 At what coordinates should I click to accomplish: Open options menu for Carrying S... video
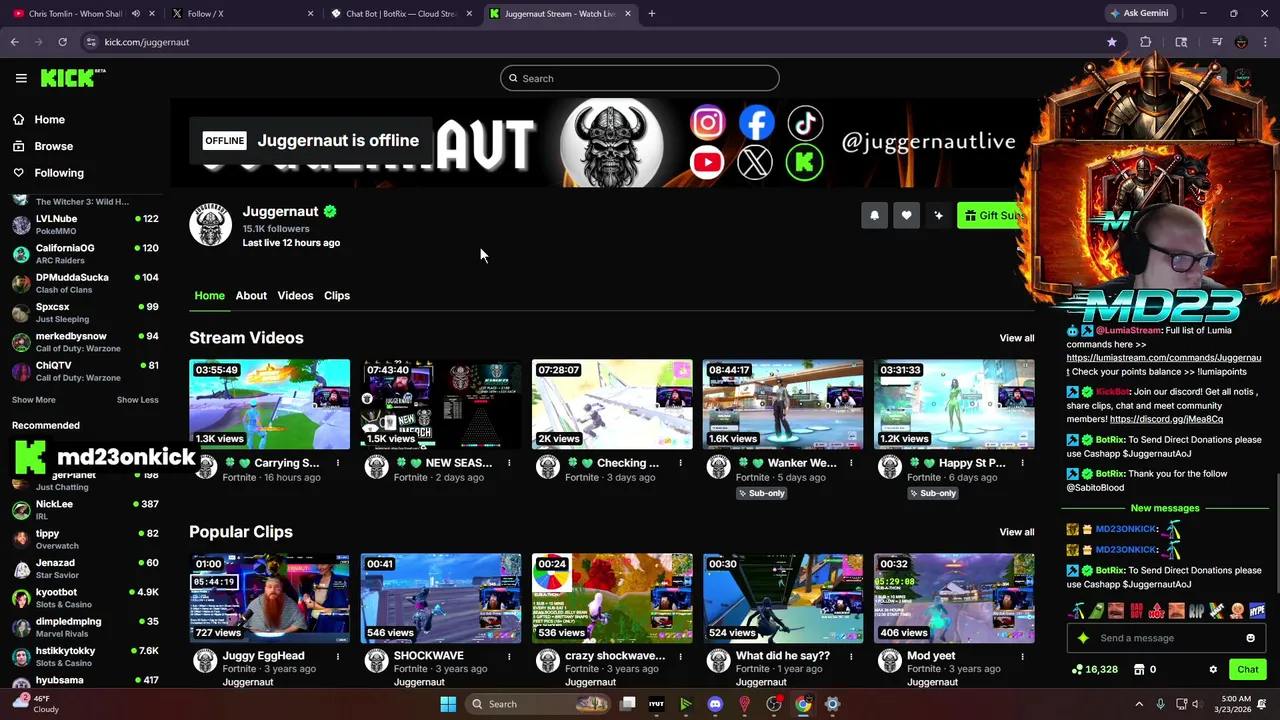(x=338, y=463)
